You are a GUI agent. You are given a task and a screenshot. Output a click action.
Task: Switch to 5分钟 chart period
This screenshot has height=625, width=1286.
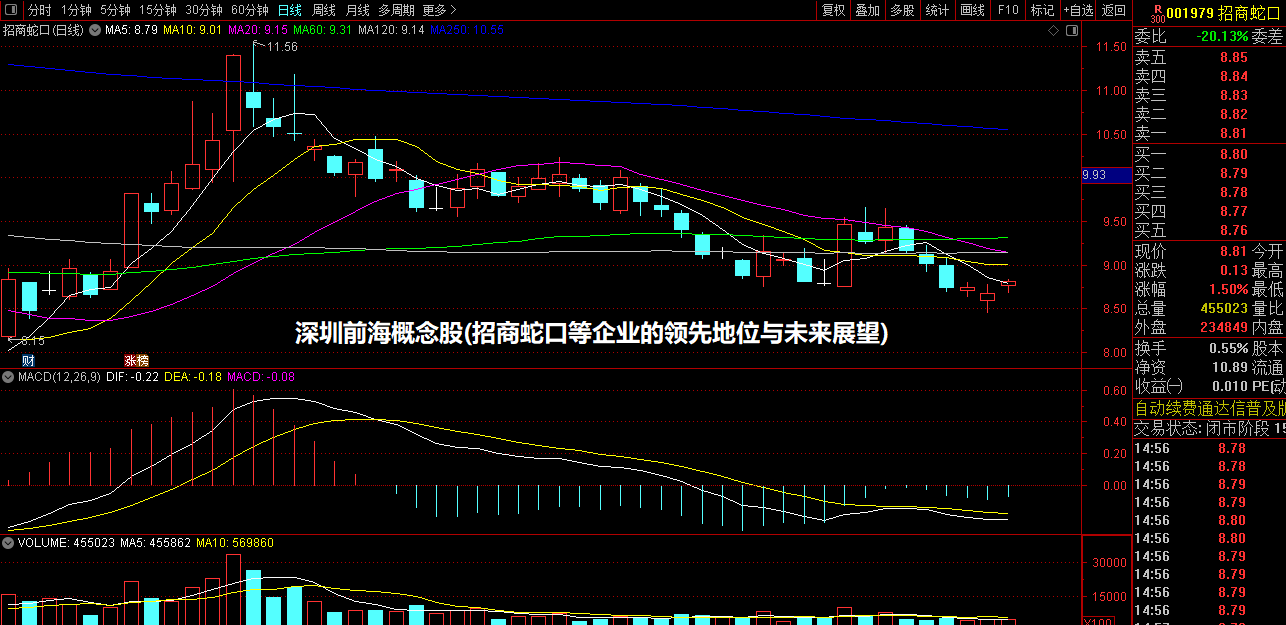tap(115, 10)
